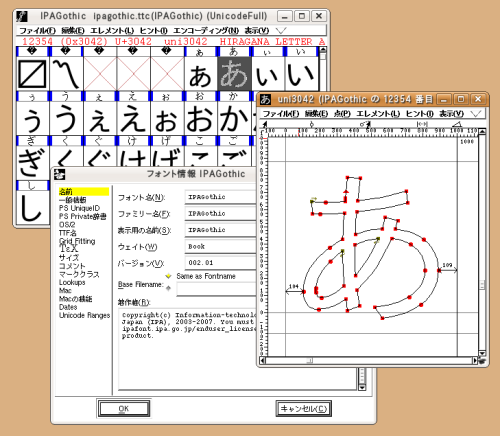Open ヒント(I) menu in uni3042 glyph window
This screenshot has height=436, width=500.
(x=419, y=114)
